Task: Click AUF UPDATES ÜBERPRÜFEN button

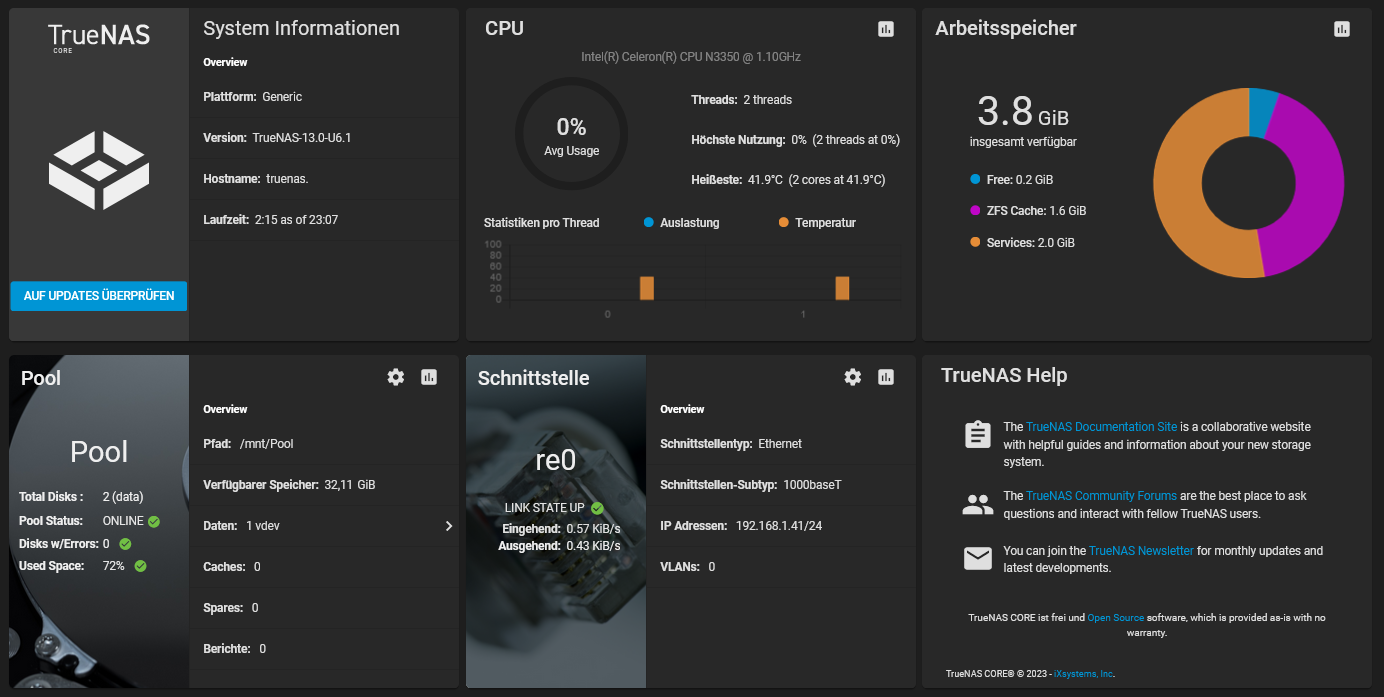Action: (x=99, y=296)
